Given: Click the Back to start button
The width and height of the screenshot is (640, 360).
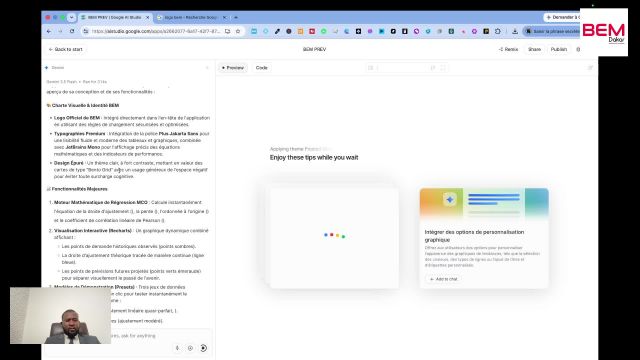Looking at the screenshot, I should pos(66,49).
